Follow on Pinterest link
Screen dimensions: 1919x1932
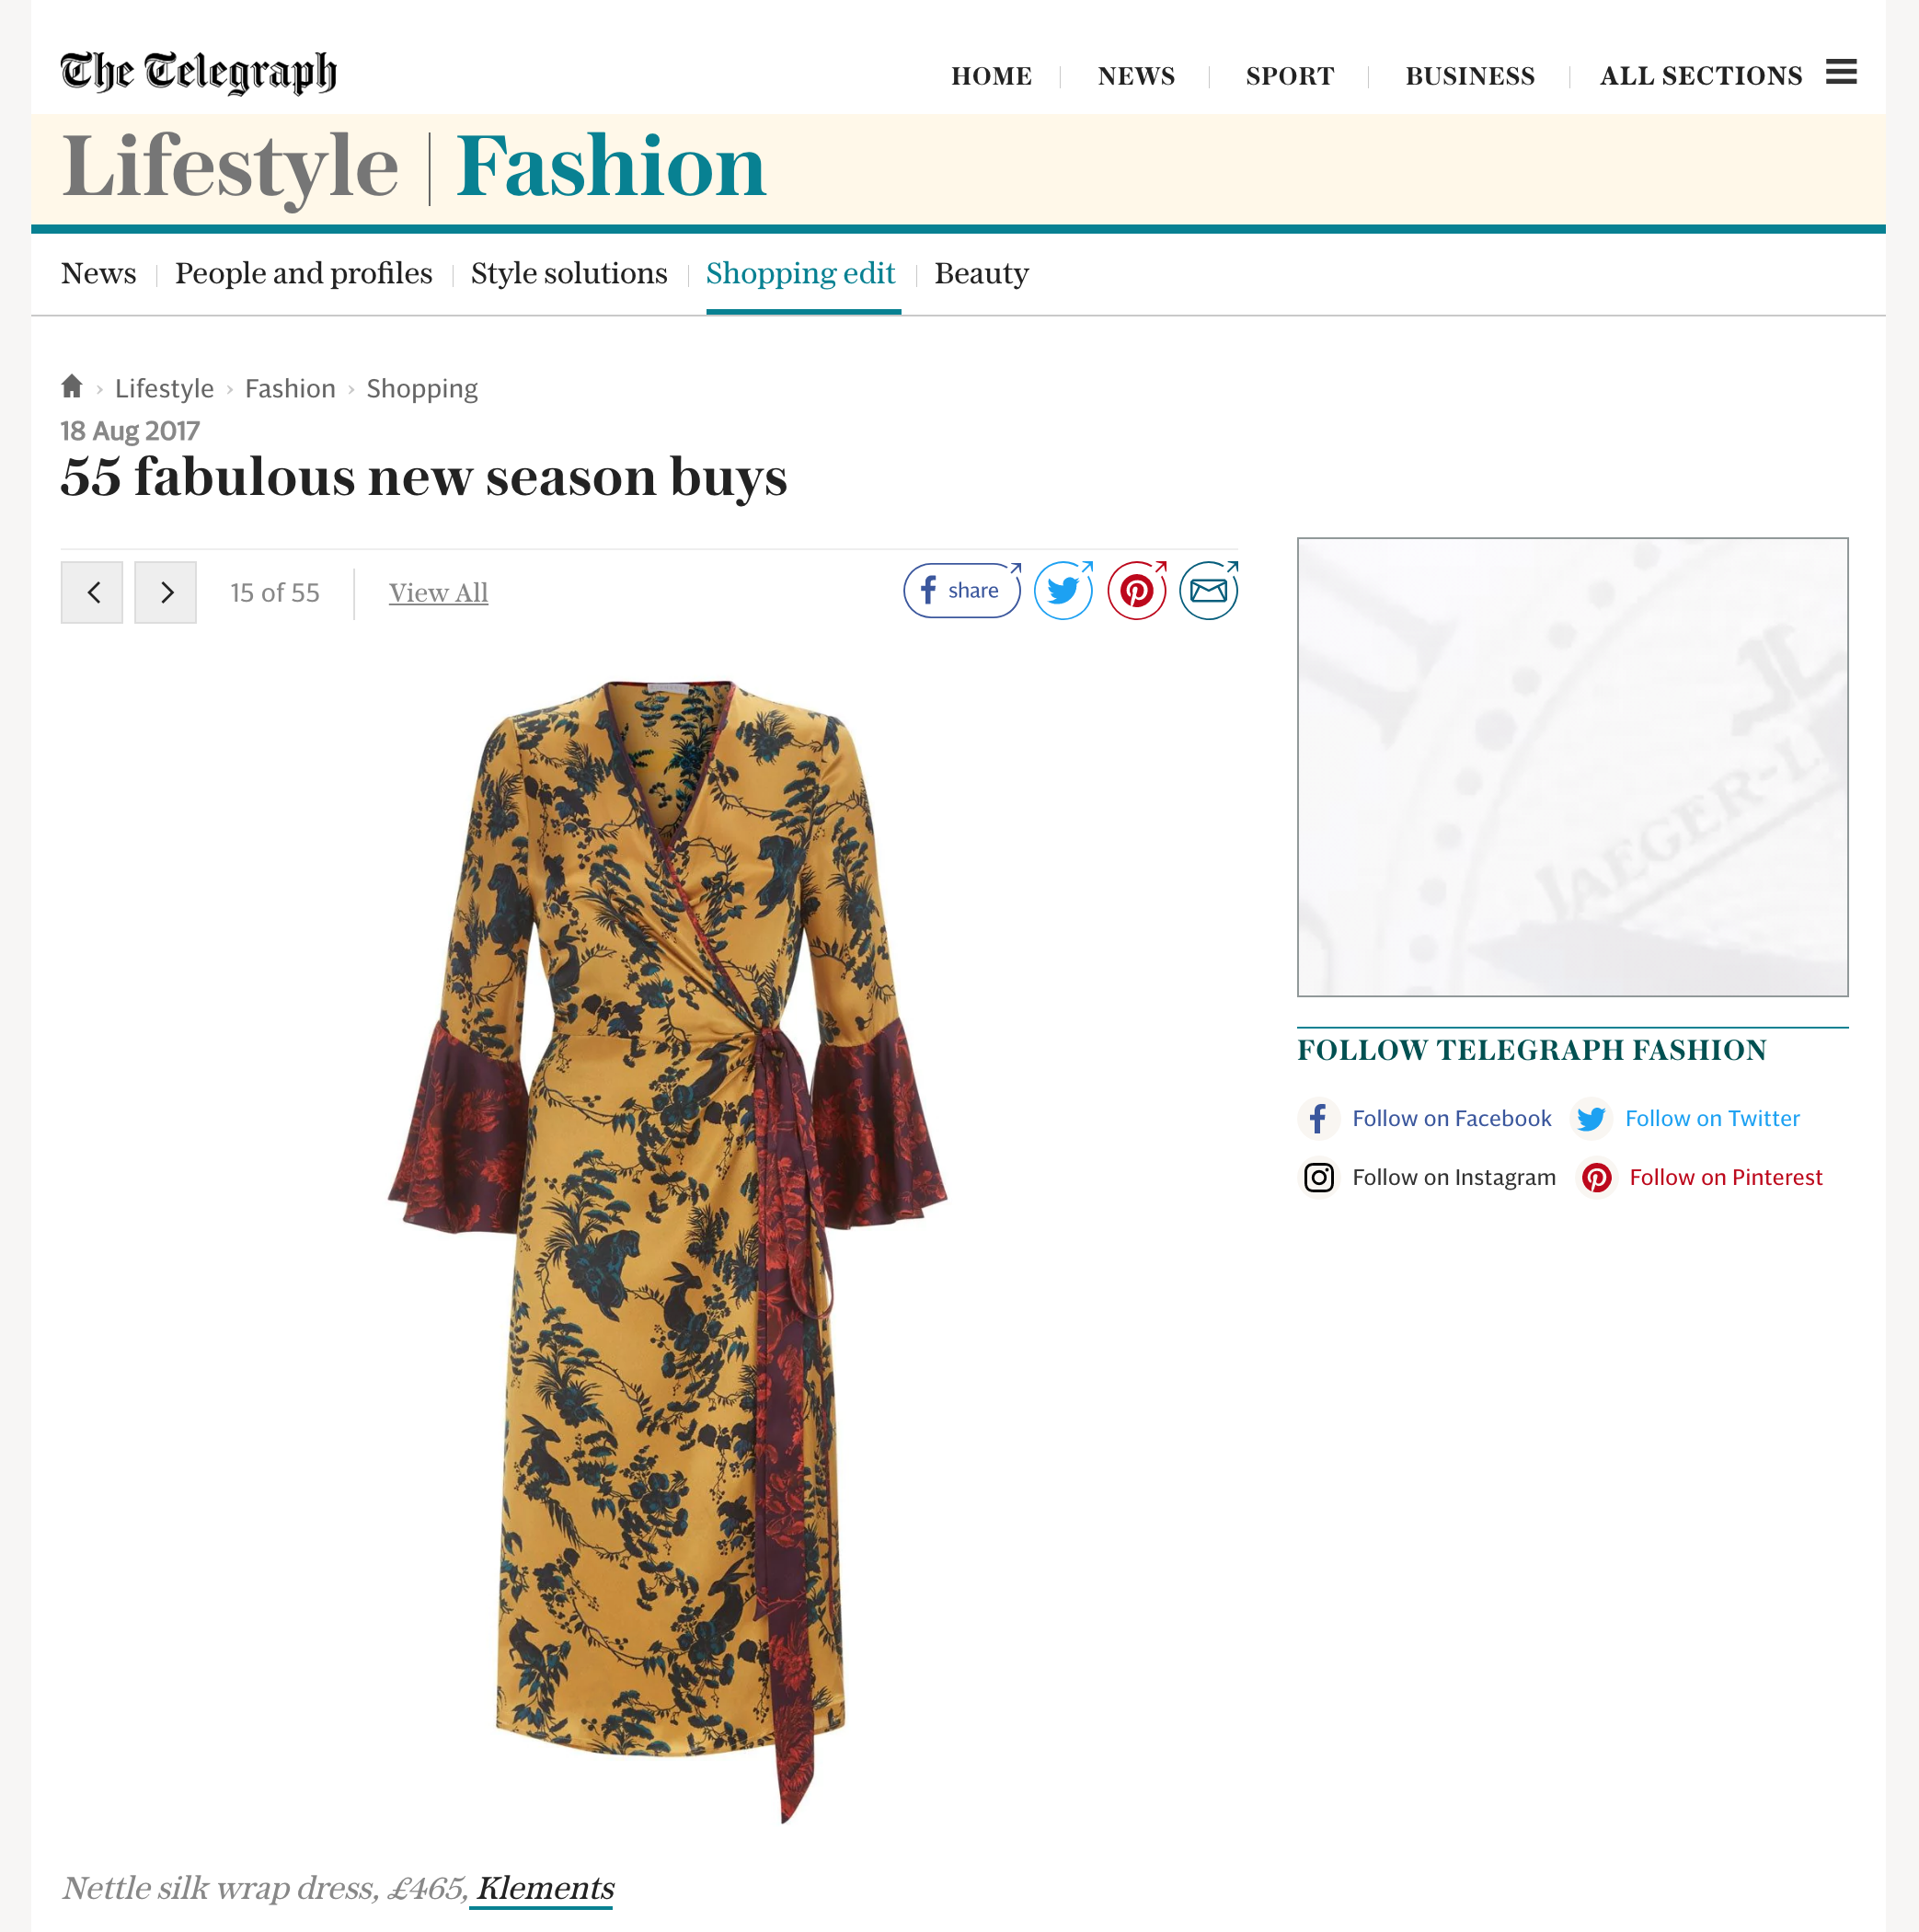click(1726, 1178)
